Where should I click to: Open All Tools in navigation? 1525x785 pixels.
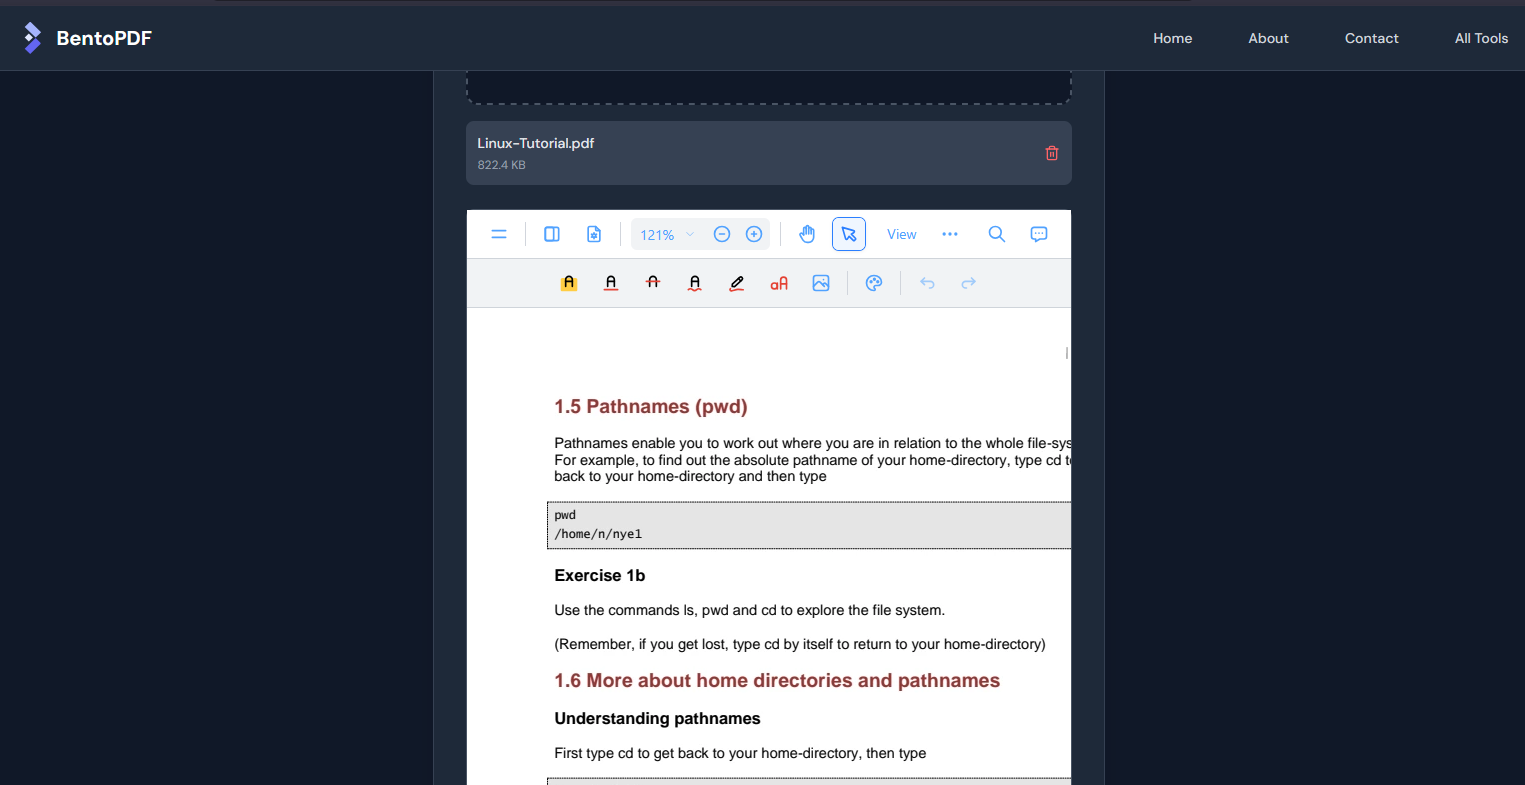coord(1481,38)
